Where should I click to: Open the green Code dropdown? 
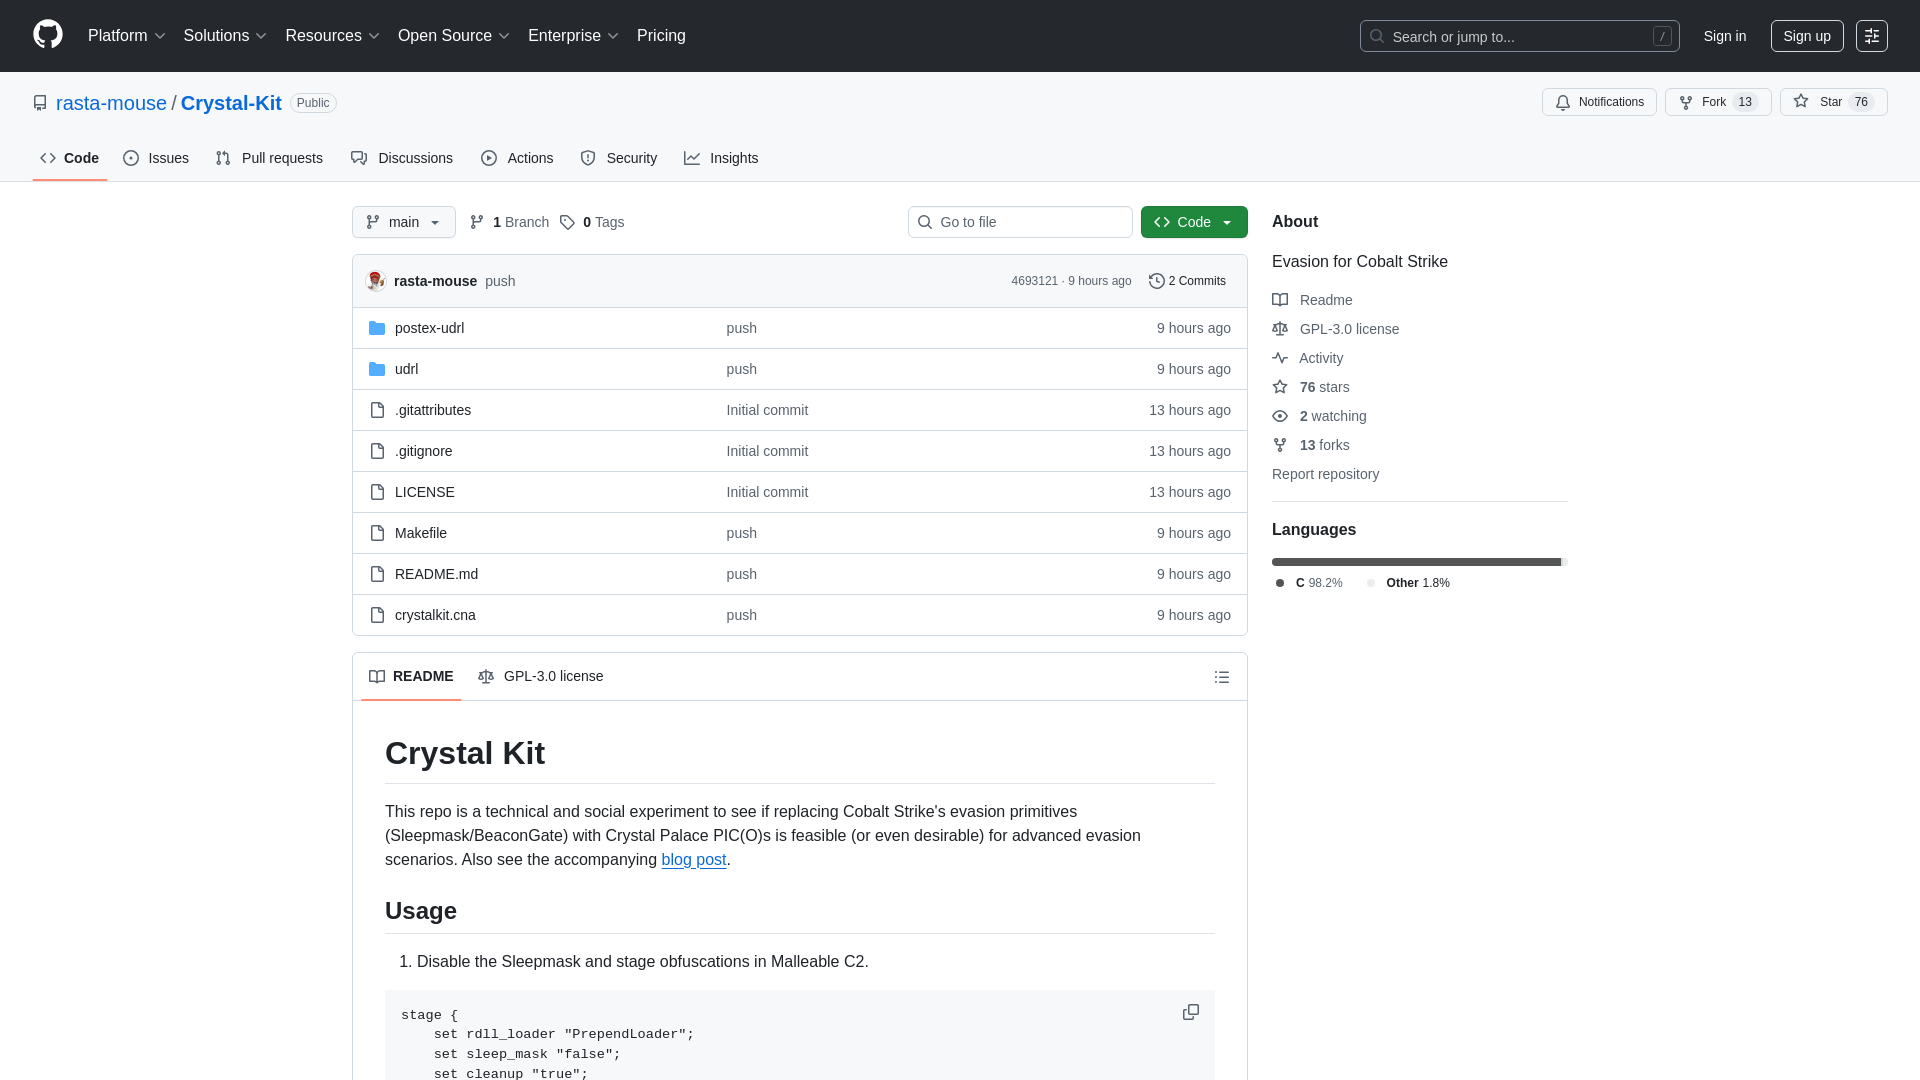point(1193,222)
